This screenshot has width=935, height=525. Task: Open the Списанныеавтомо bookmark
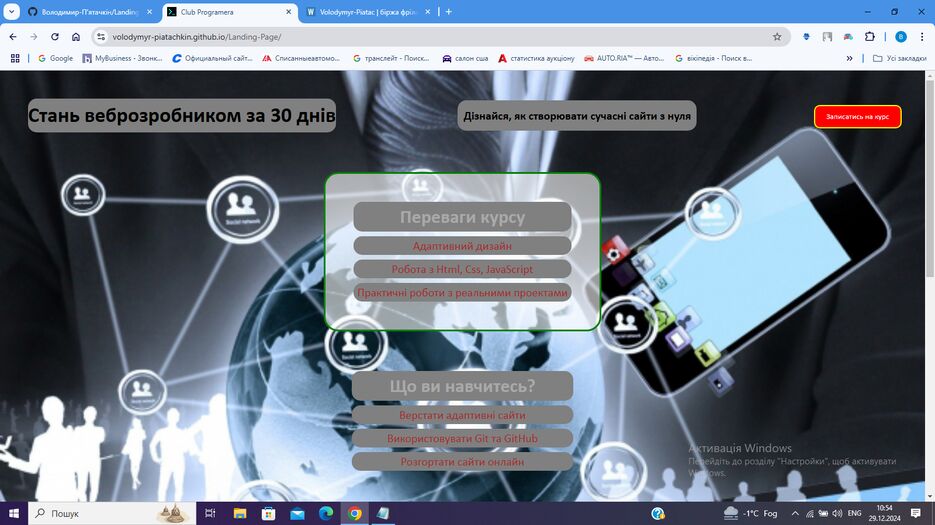click(301, 58)
